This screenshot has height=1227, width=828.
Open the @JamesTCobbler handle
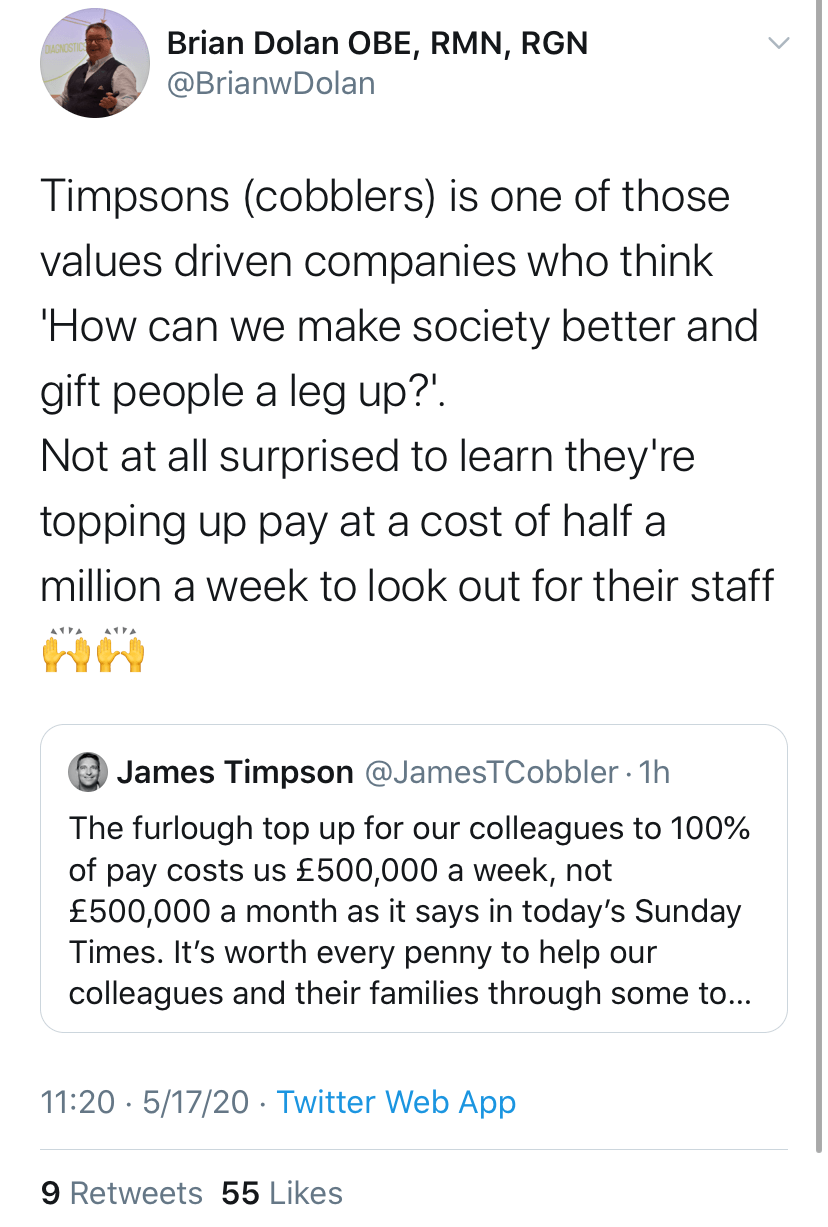[x=493, y=772]
